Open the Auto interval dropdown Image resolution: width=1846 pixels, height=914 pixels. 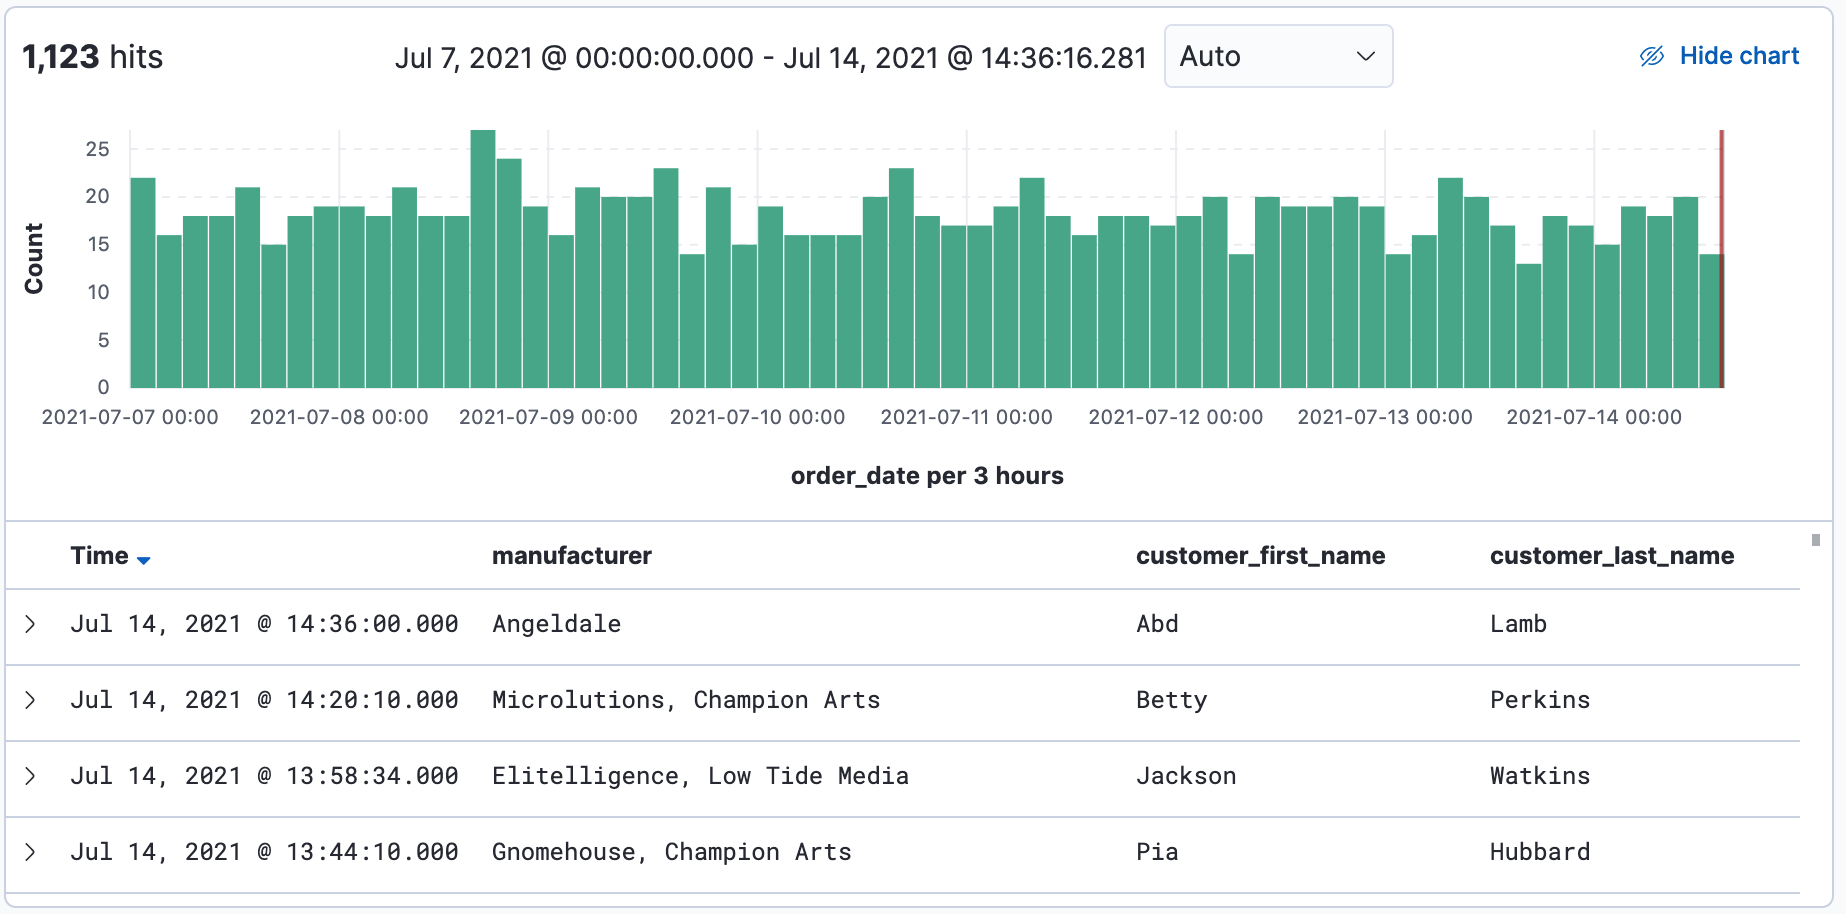1277,57
